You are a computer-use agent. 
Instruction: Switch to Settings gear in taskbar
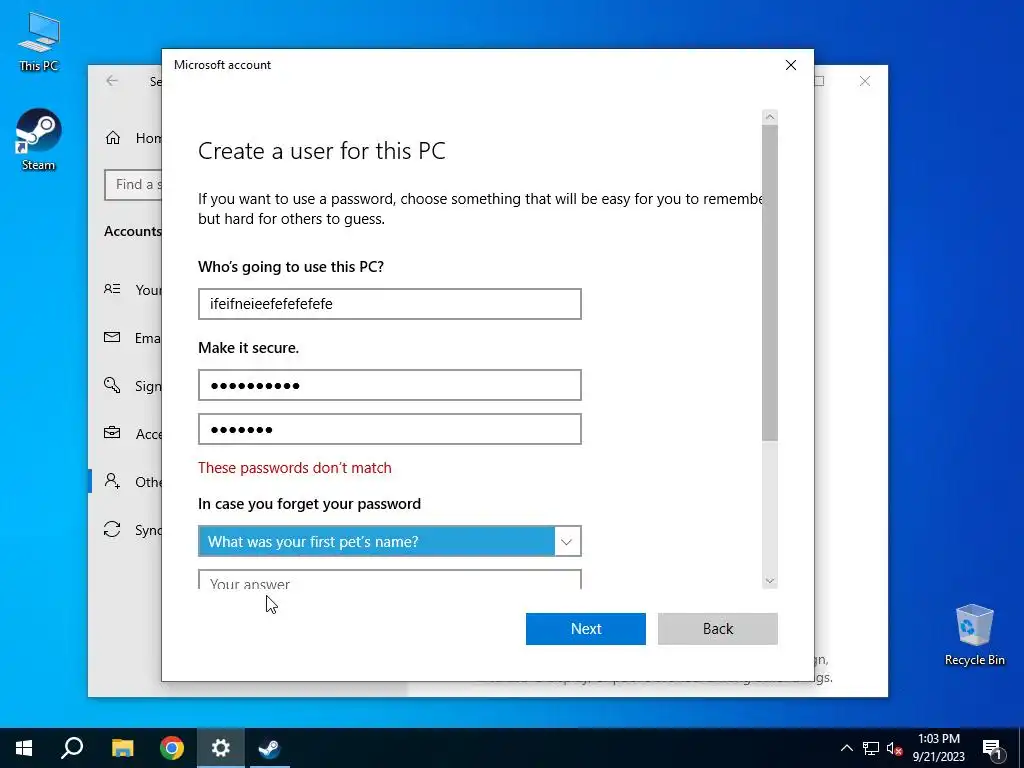221,748
